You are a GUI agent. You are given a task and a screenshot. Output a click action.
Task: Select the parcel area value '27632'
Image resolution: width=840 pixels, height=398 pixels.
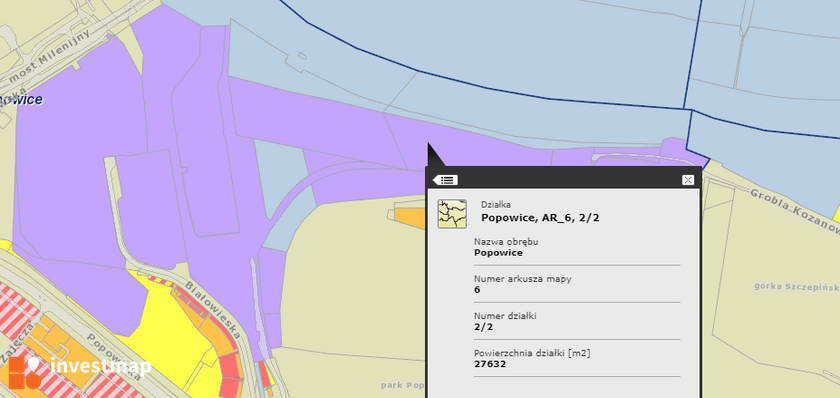(x=490, y=364)
